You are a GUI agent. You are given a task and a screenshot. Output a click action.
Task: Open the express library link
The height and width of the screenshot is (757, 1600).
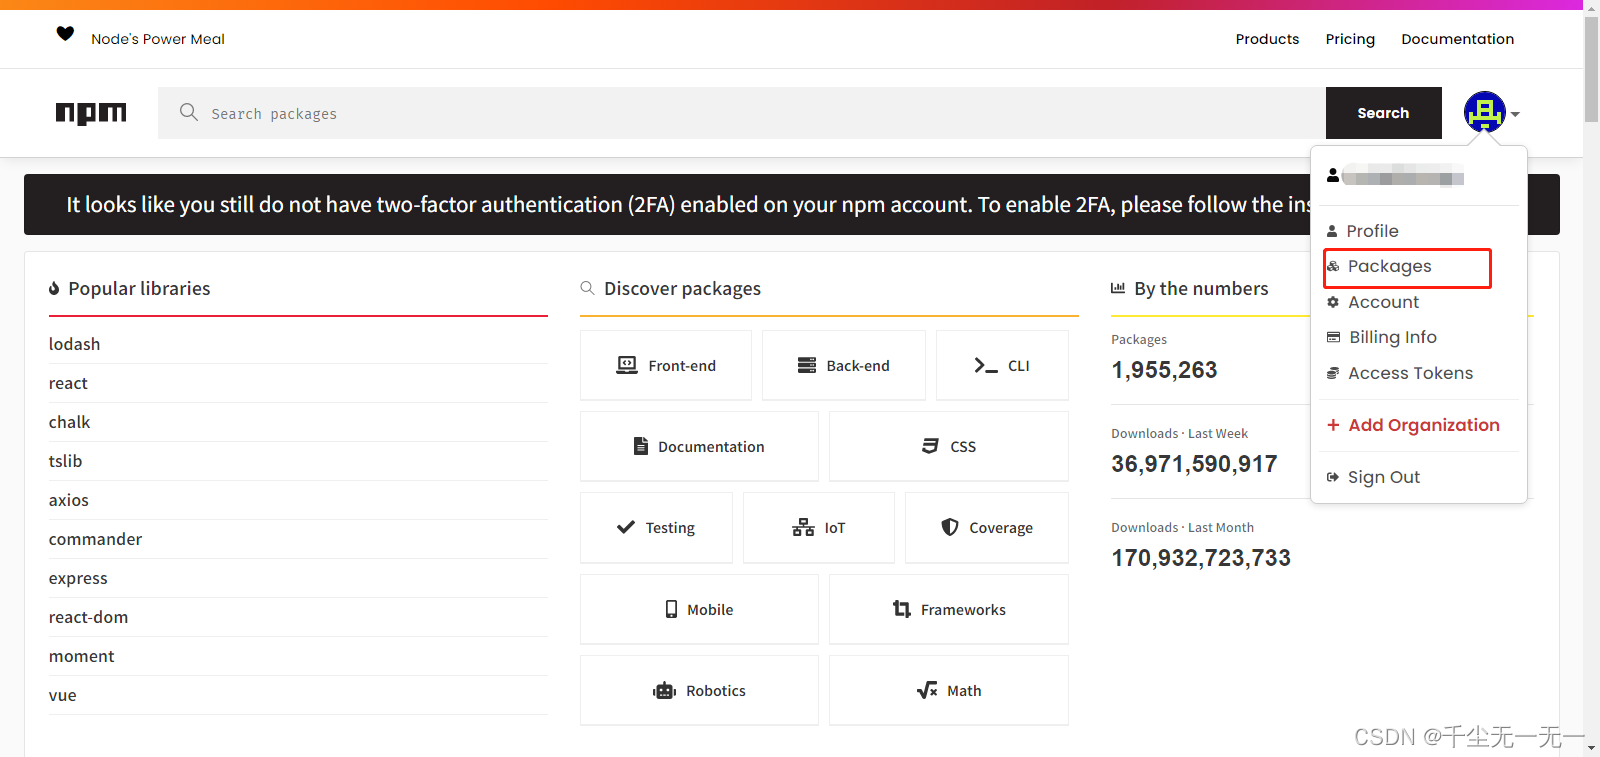78,578
